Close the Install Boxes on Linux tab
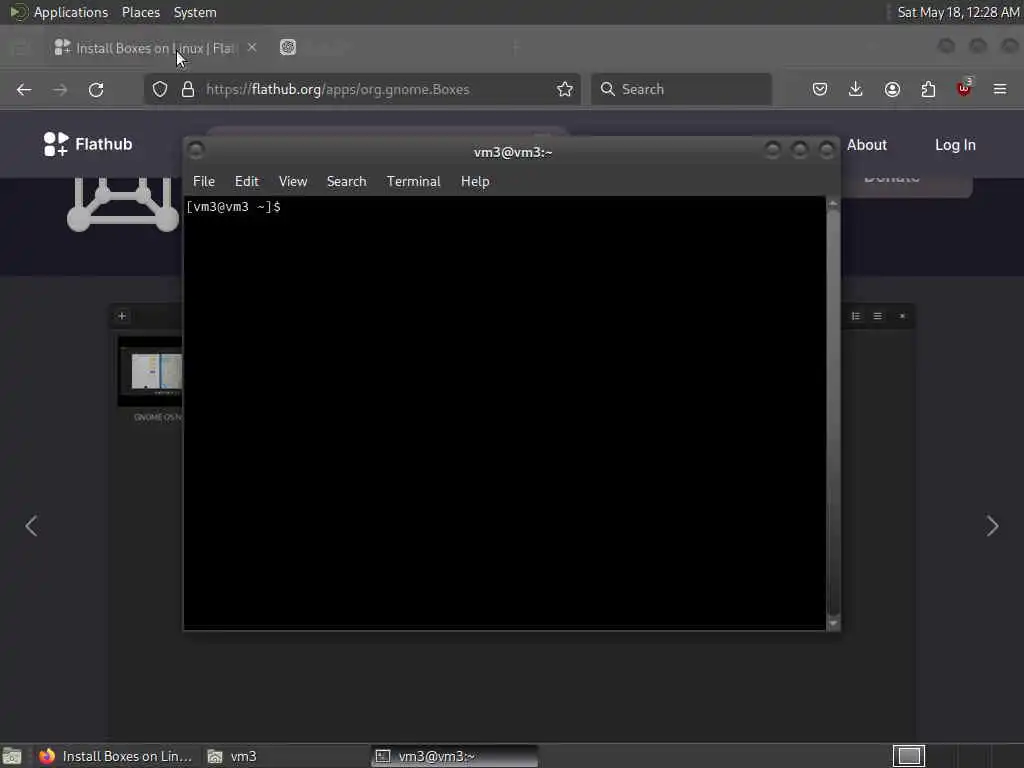Screen dimensions: 1024x768 click(252, 48)
